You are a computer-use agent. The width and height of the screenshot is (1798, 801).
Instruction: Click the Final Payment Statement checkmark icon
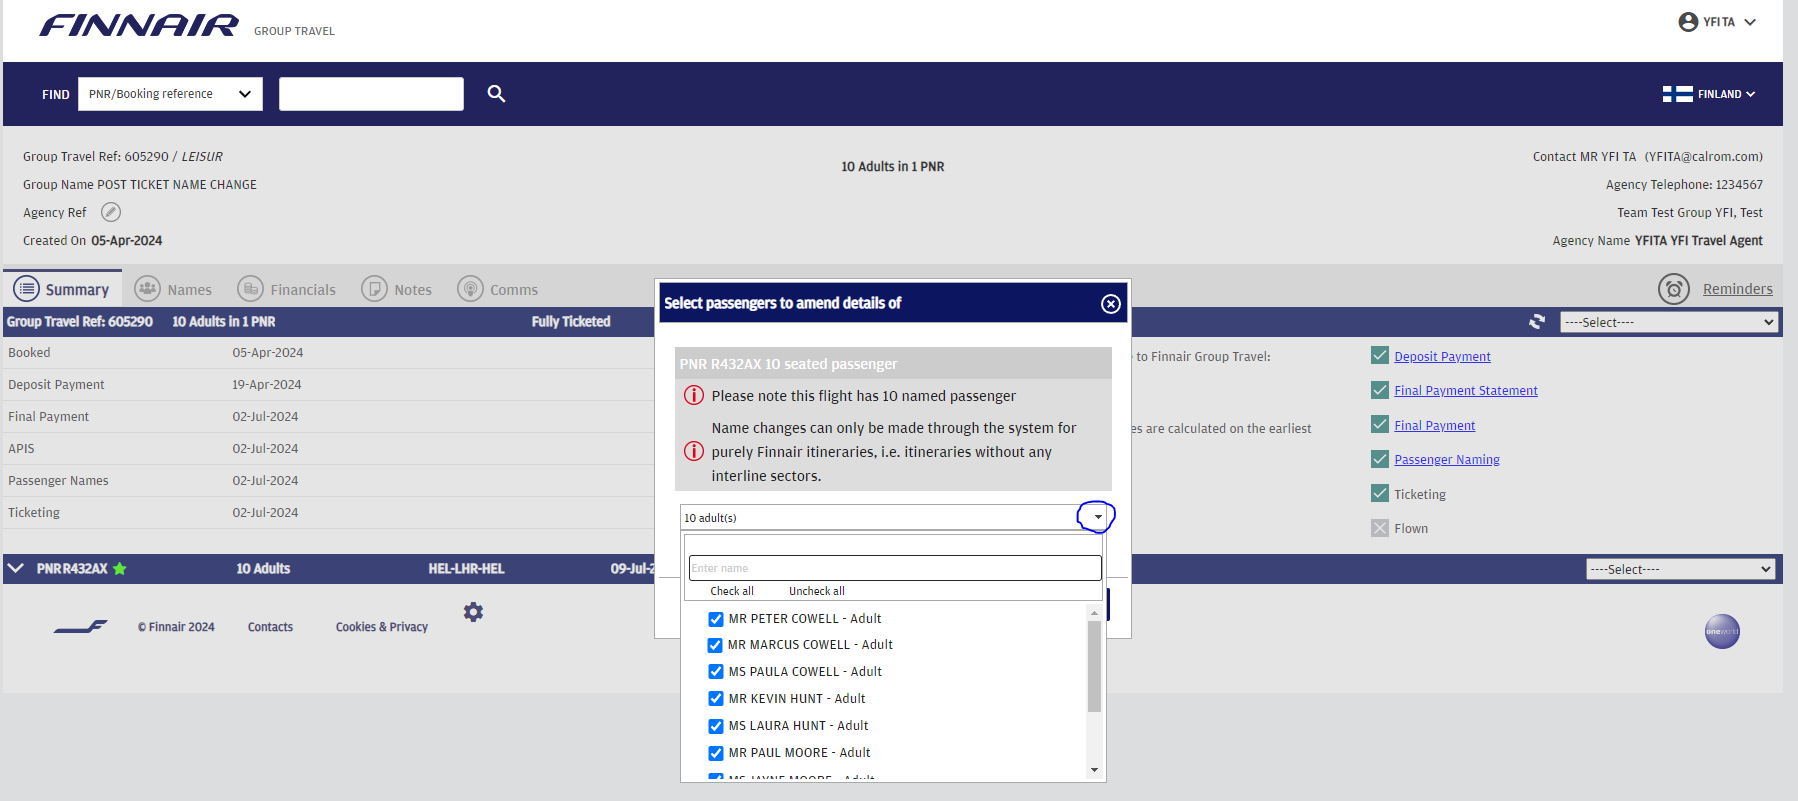(1380, 390)
